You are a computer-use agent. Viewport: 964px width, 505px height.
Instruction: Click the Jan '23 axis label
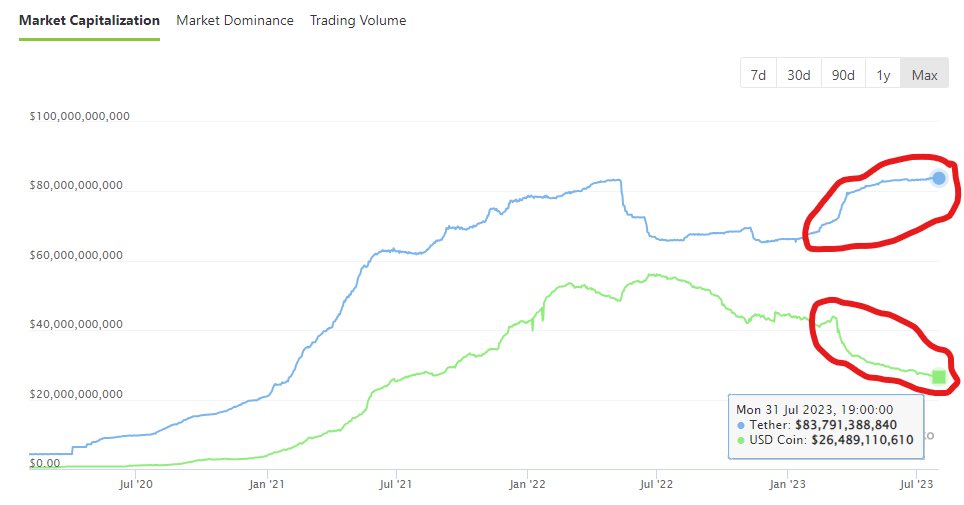point(788,484)
